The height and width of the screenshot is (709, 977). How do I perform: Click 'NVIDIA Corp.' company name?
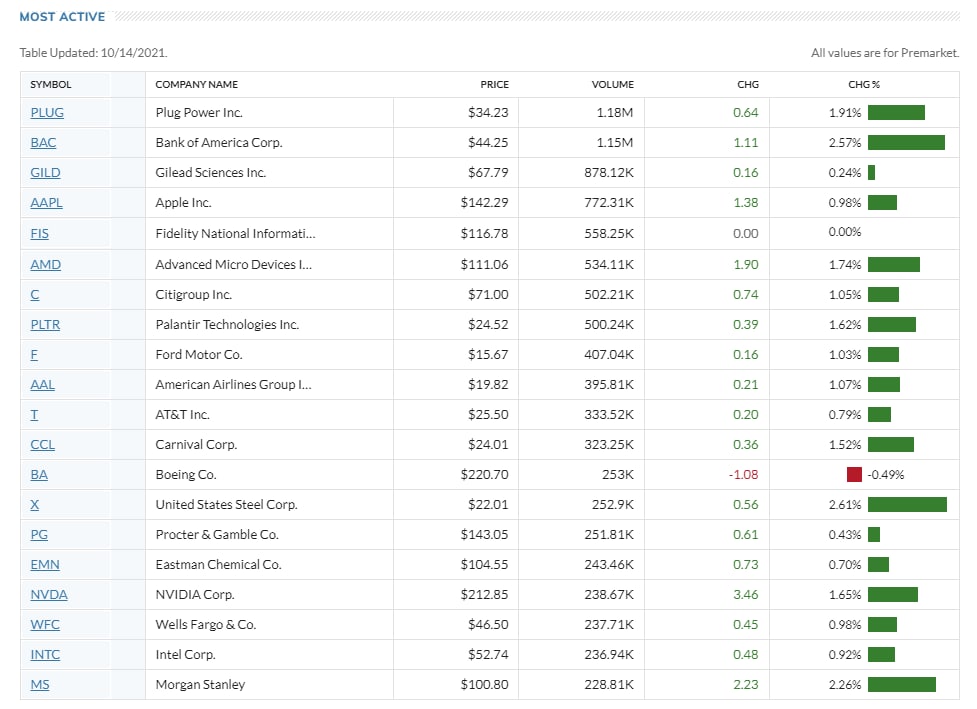click(x=195, y=594)
